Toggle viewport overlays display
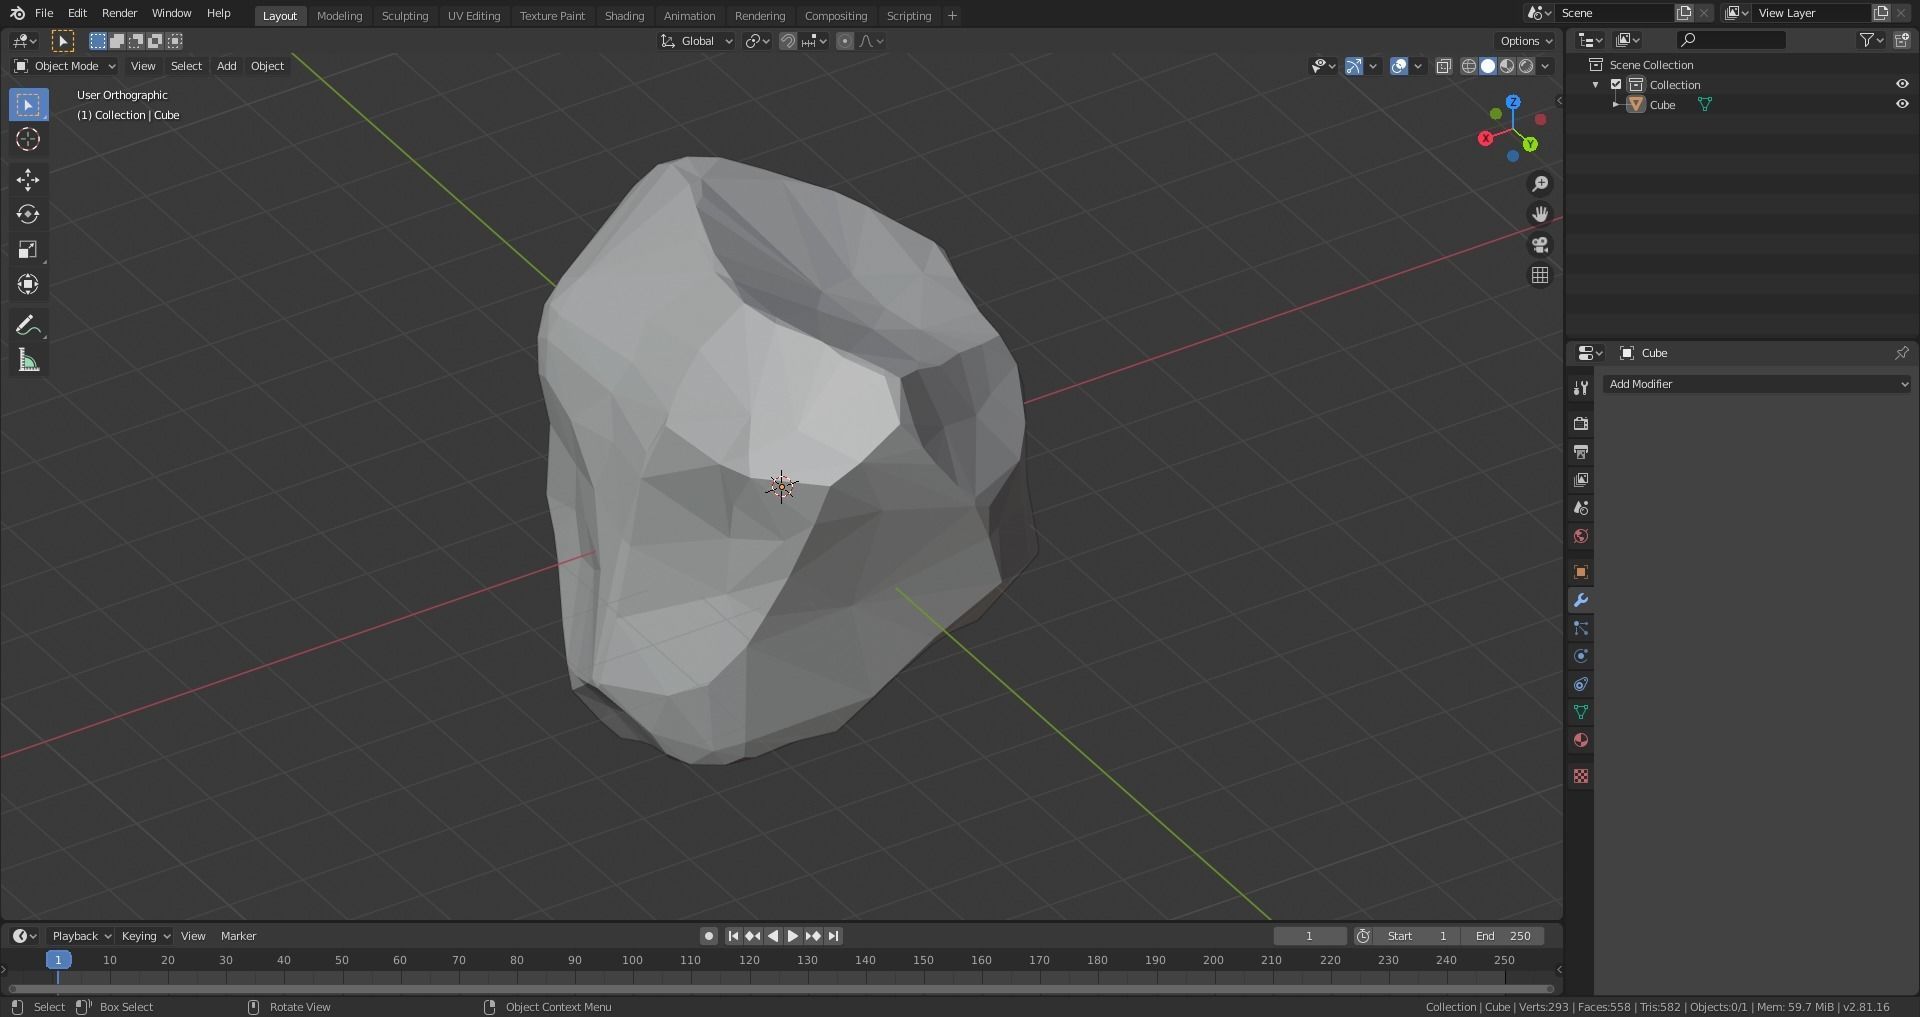The image size is (1920, 1017). pyautogui.click(x=1399, y=66)
